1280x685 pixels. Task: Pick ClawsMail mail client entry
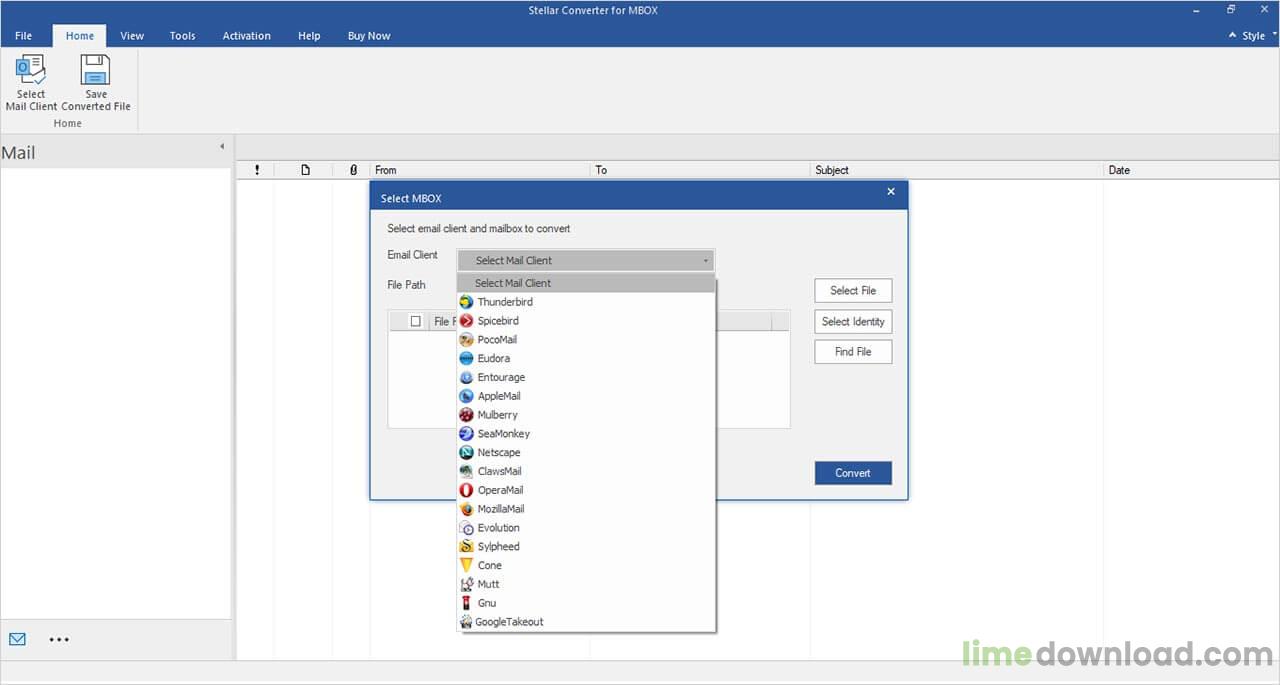[x=587, y=471]
